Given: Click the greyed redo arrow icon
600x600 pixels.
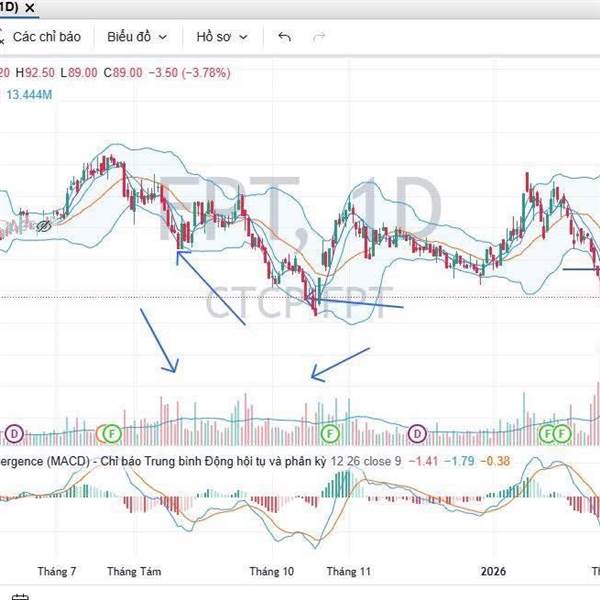Looking at the screenshot, I should [319, 37].
